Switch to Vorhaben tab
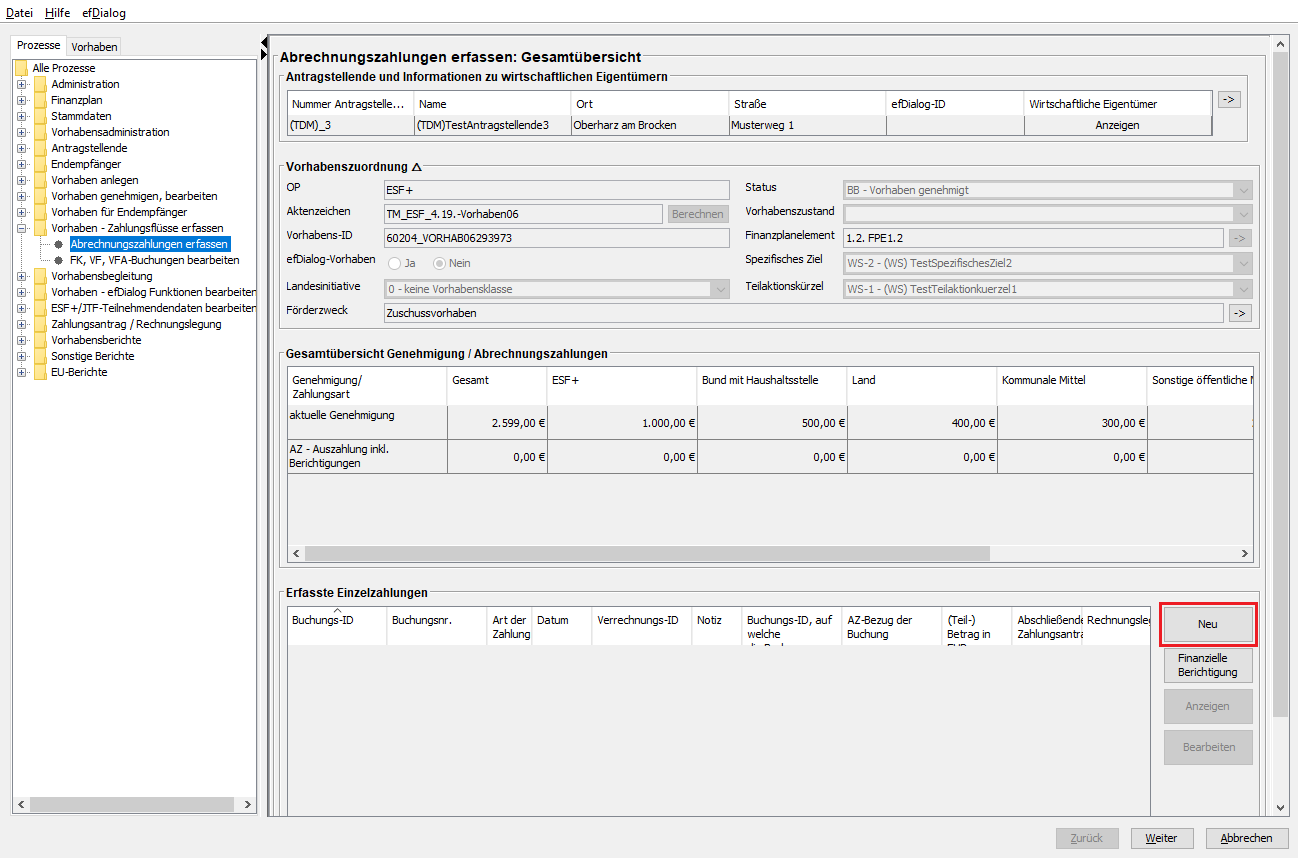The height and width of the screenshot is (858, 1298). [x=94, y=47]
